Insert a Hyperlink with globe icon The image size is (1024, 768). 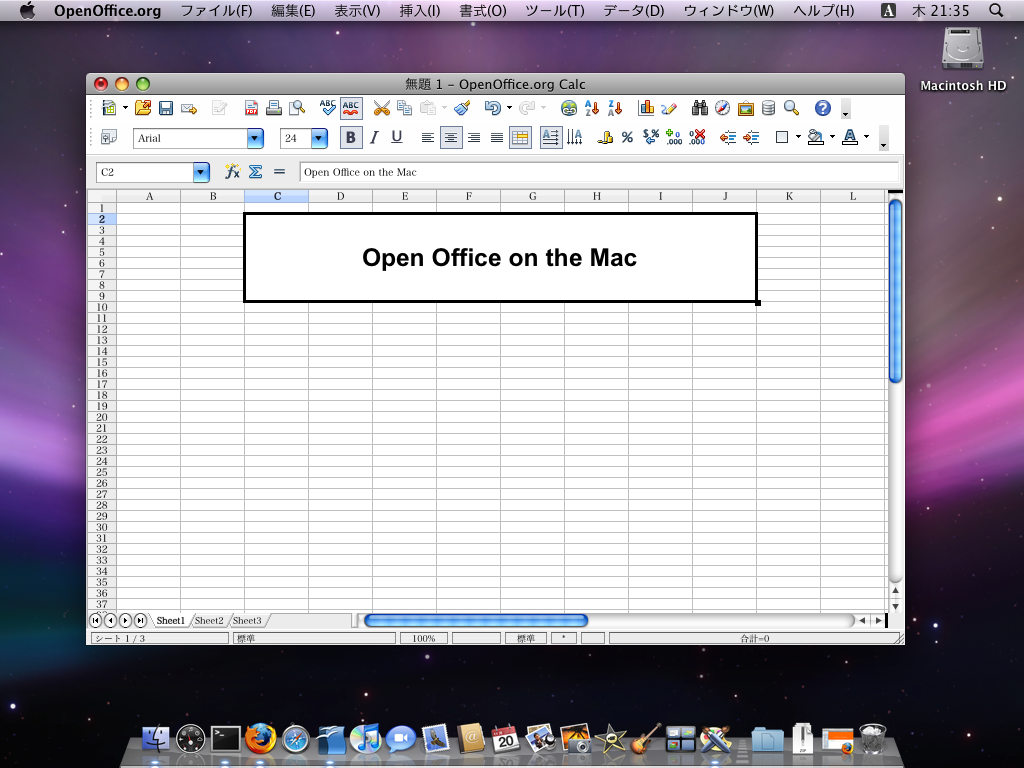click(569, 108)
